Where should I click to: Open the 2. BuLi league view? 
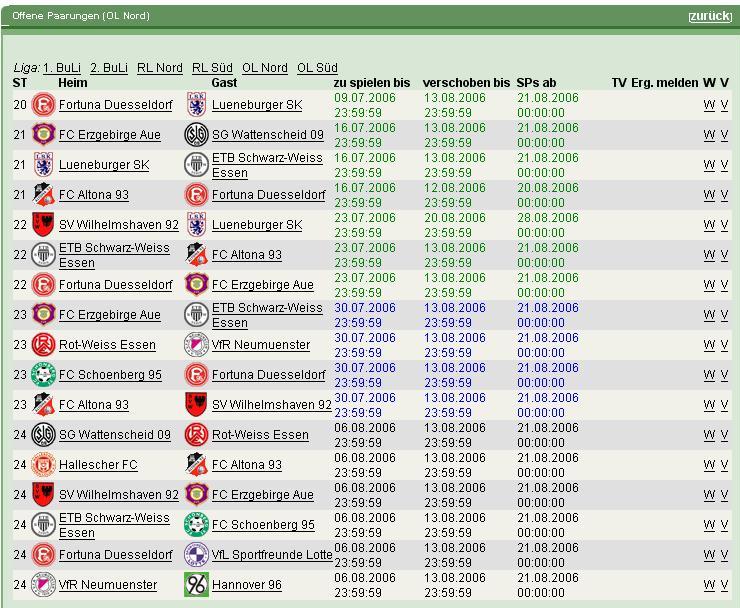(109, 68)
